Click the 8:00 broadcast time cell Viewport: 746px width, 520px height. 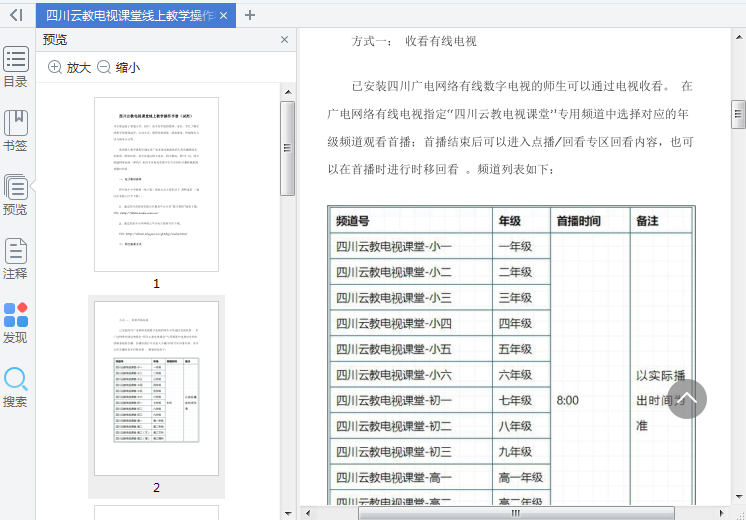(590, 369)
